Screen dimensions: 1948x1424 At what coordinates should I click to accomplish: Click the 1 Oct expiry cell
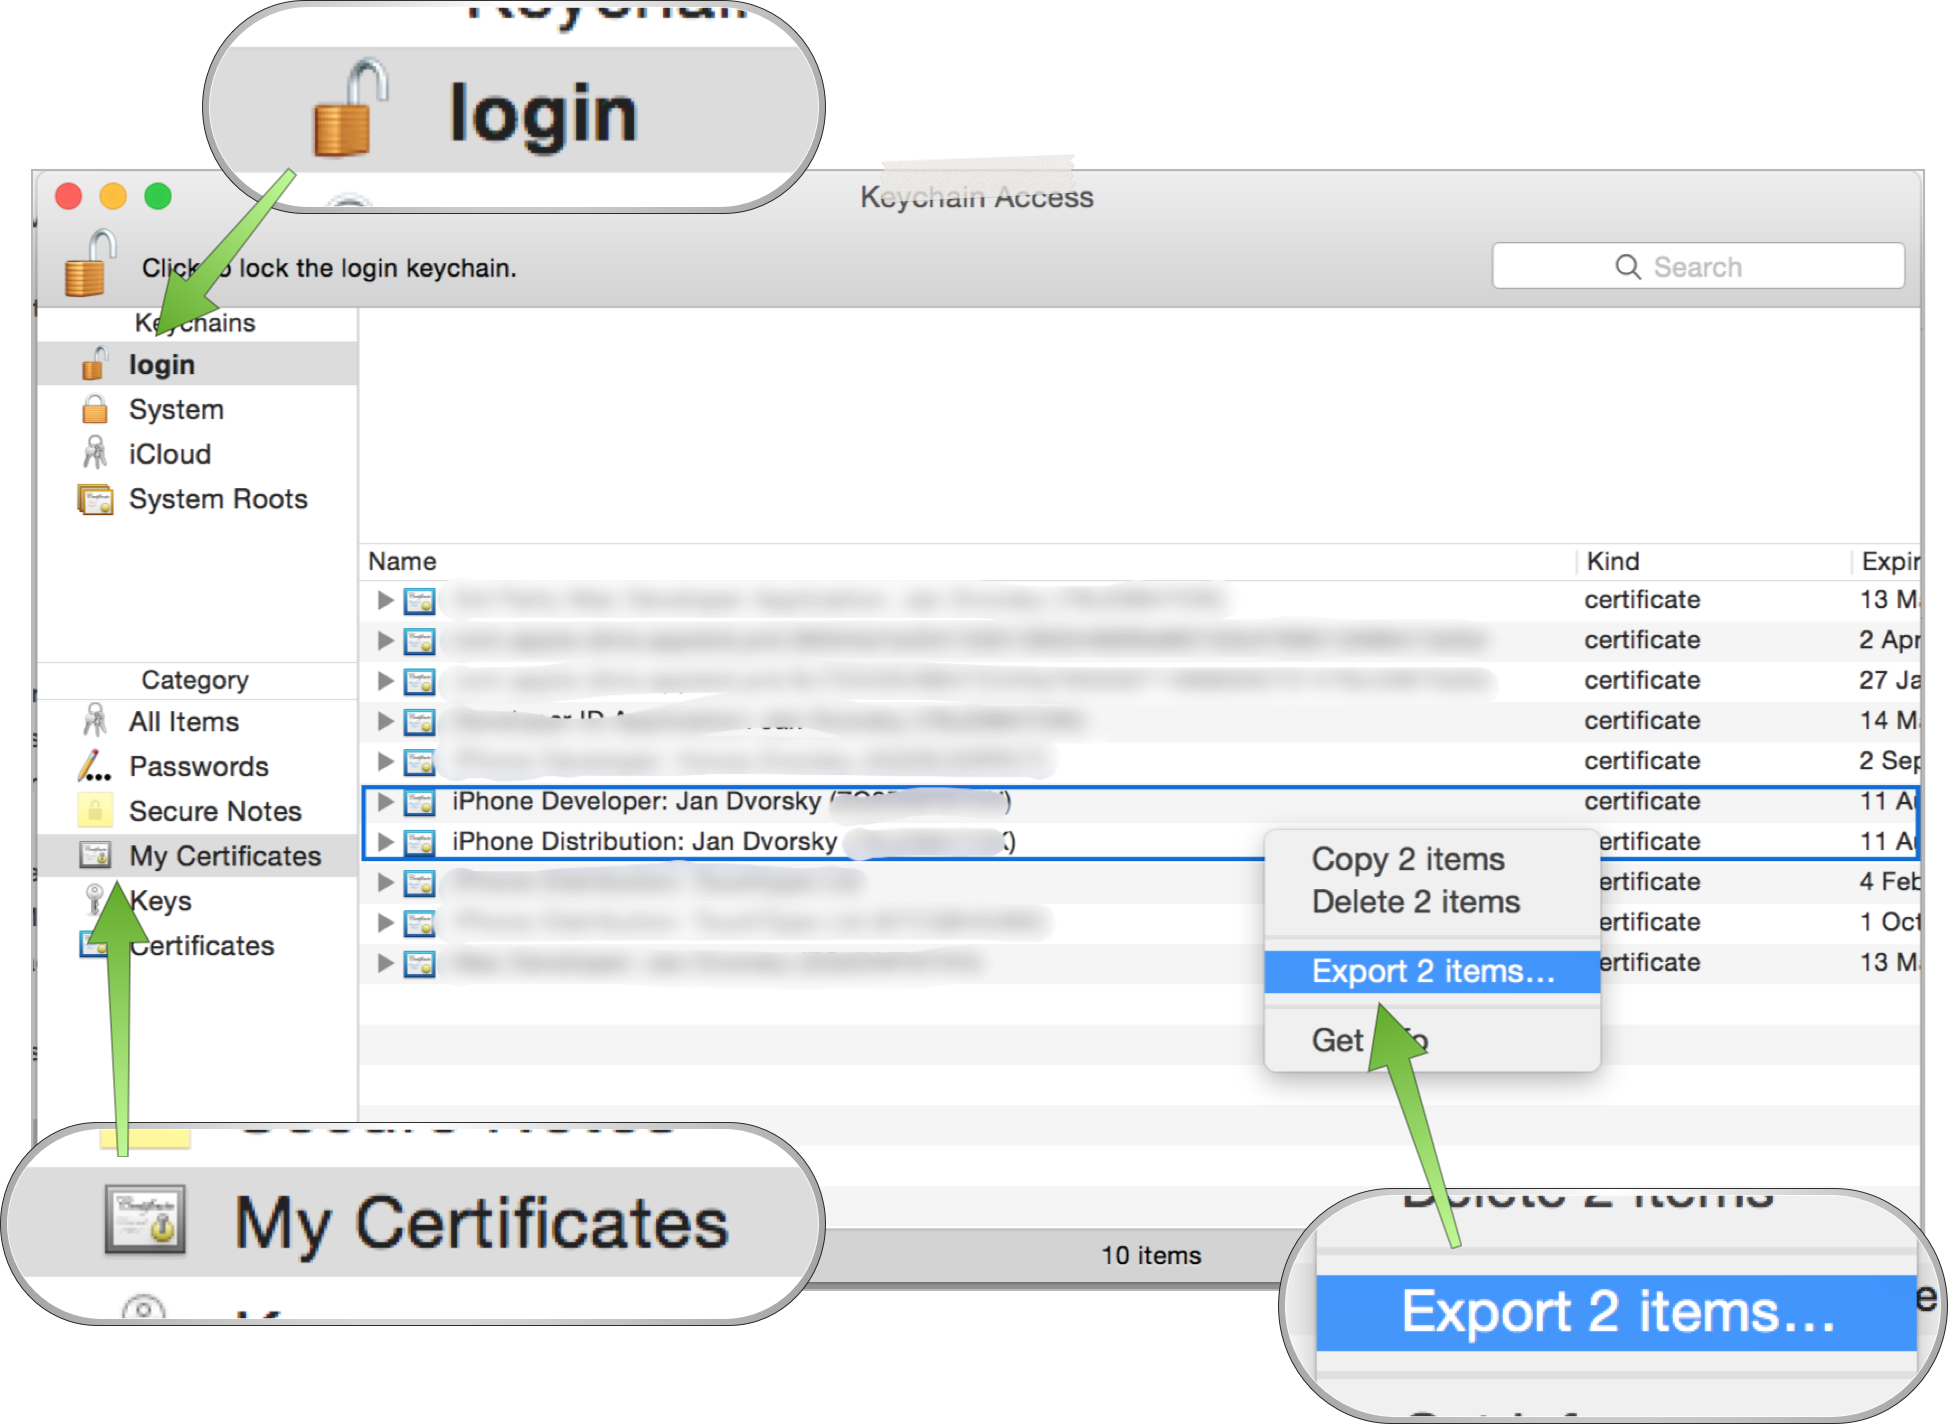(x=1889, y=922)
